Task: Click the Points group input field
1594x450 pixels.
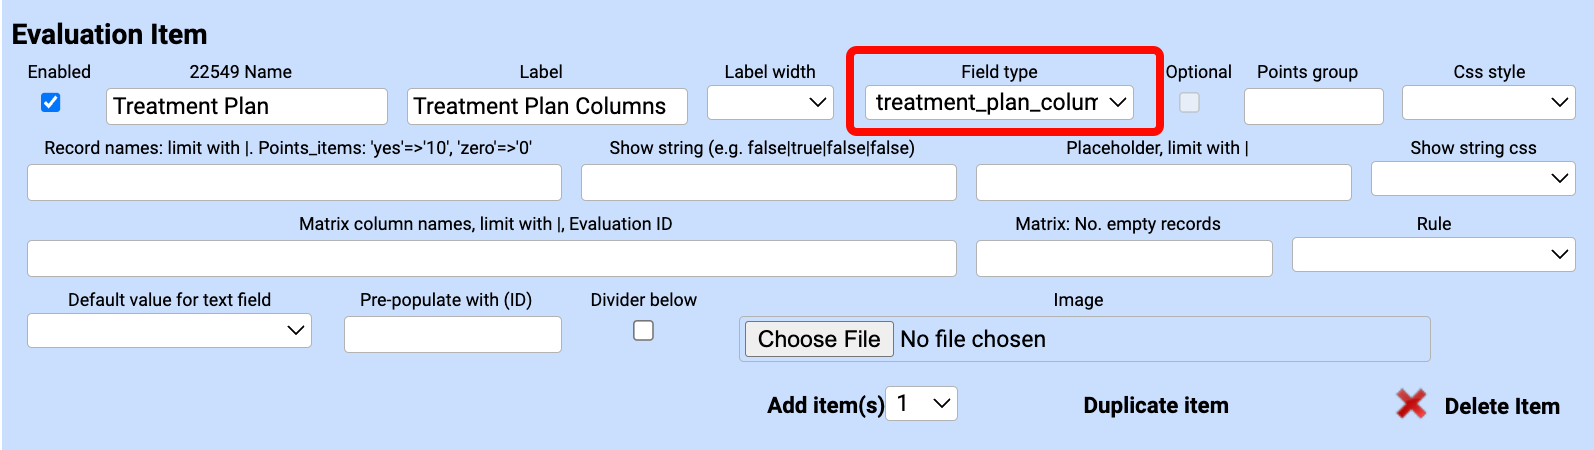Action: (x=1313, y=106)
